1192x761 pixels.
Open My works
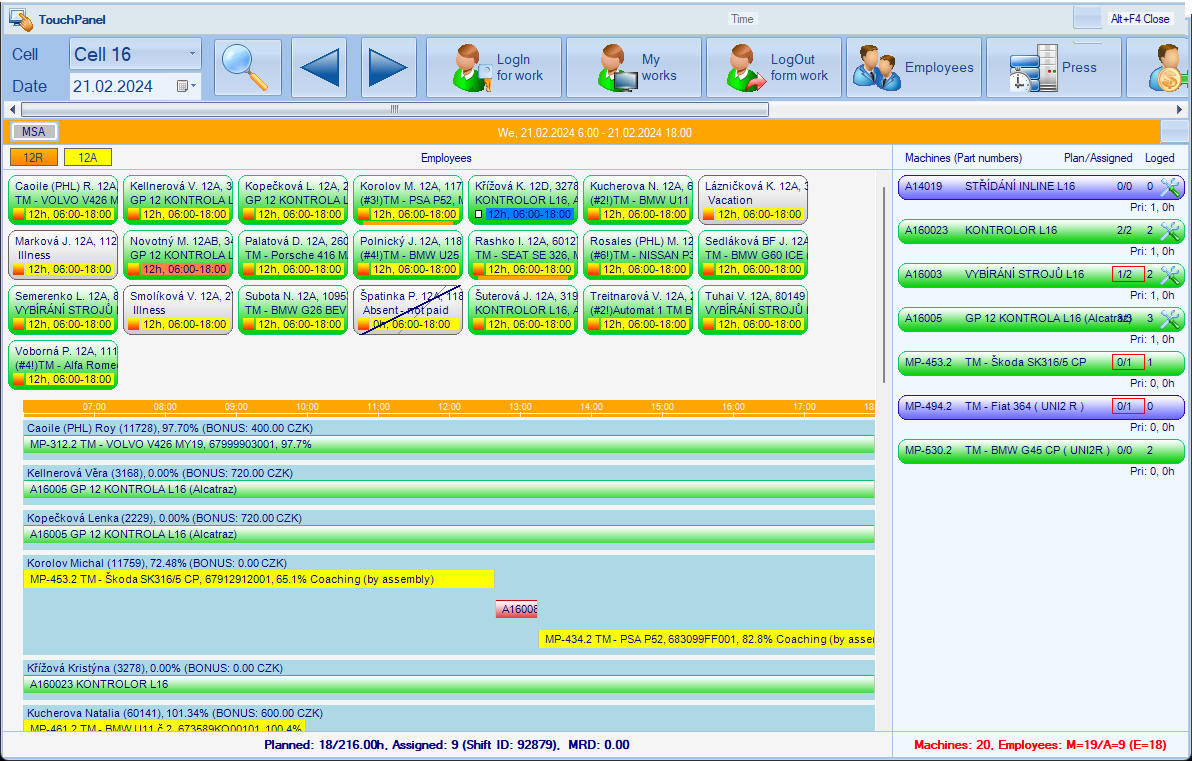point(634,68)
